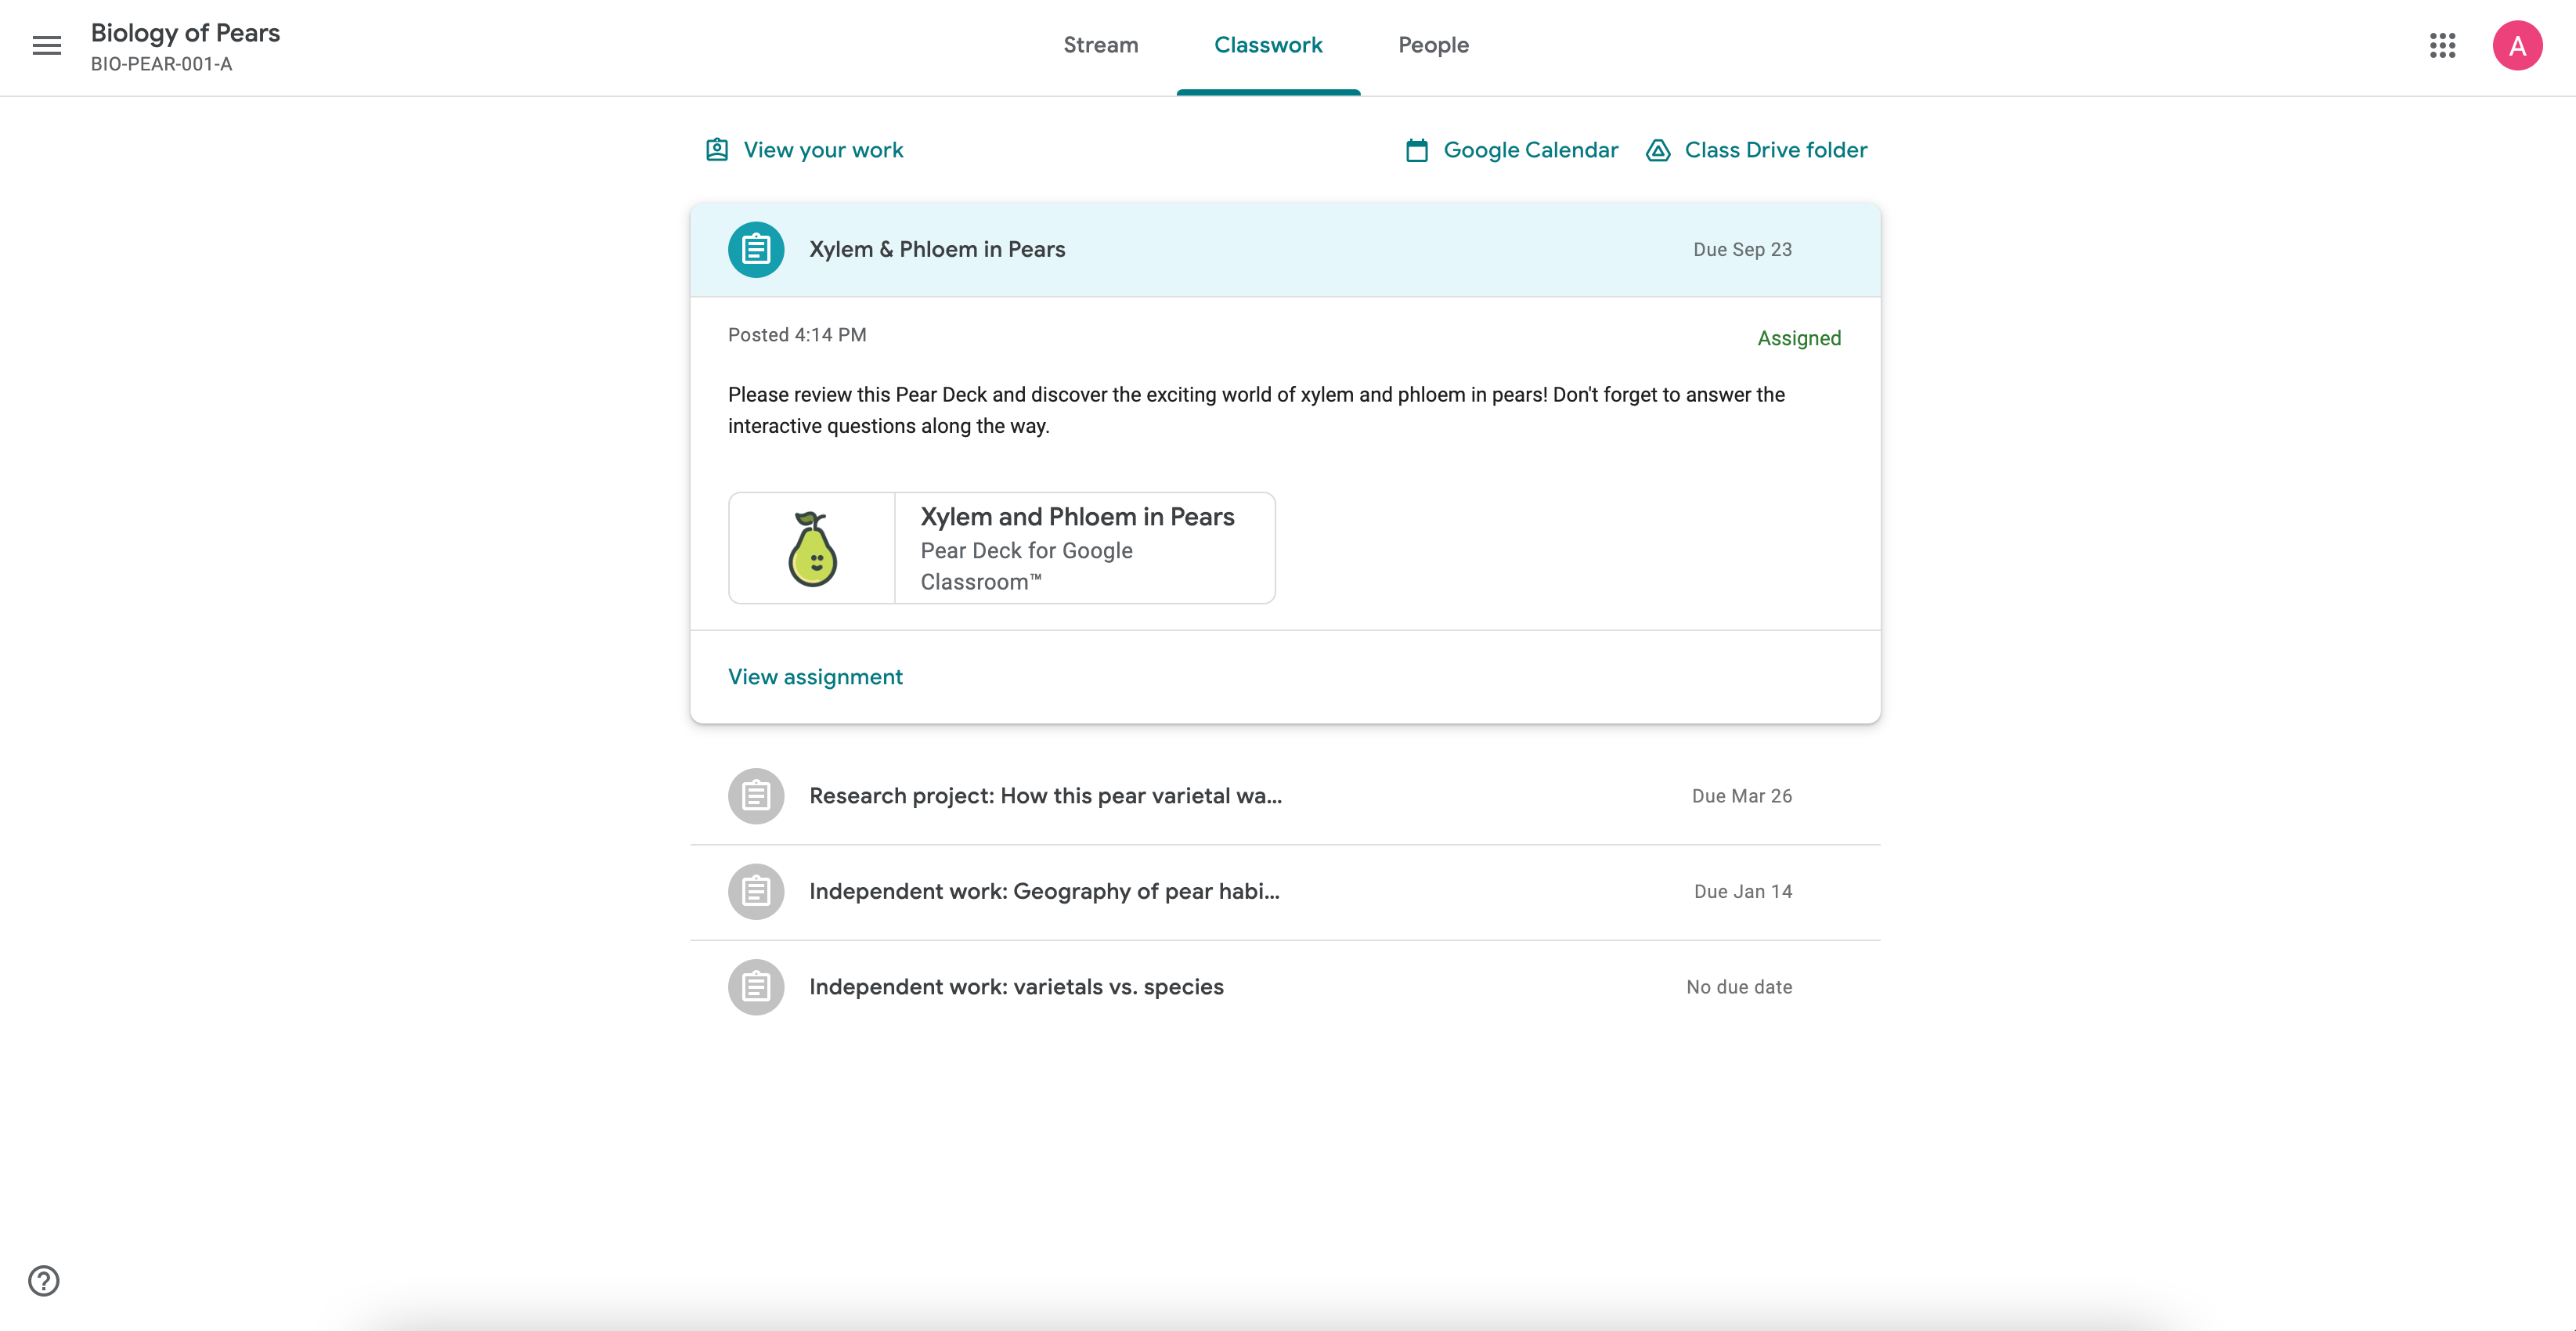Viewport: 2576px width, 1331px height.
Task: Open the help question mark icon
Action: coord(44,1280)
